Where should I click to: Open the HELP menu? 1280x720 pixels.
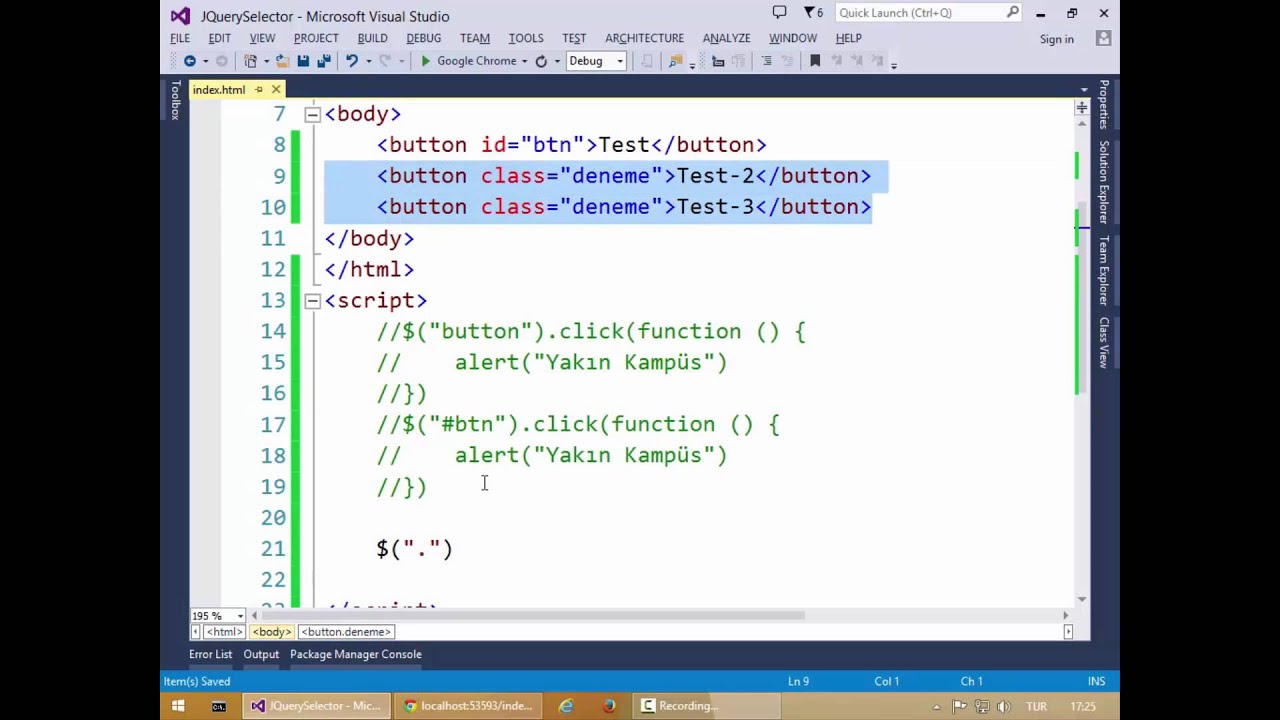click(848, 38)
